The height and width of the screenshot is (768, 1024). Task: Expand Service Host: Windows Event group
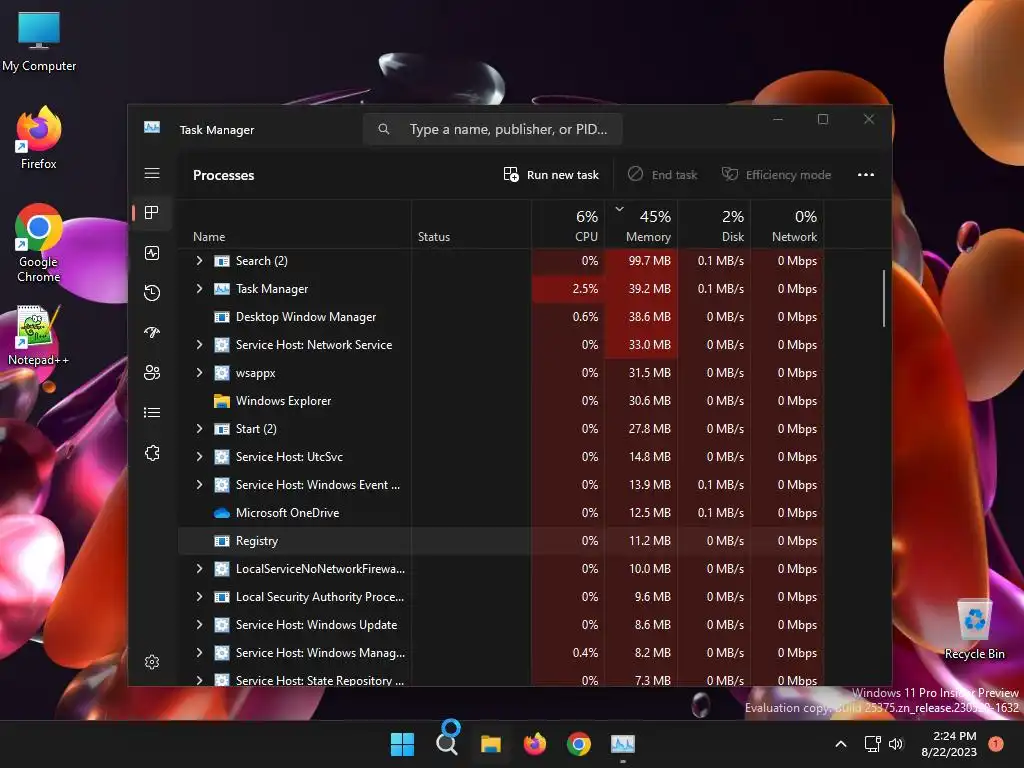[x=199, y=485]
